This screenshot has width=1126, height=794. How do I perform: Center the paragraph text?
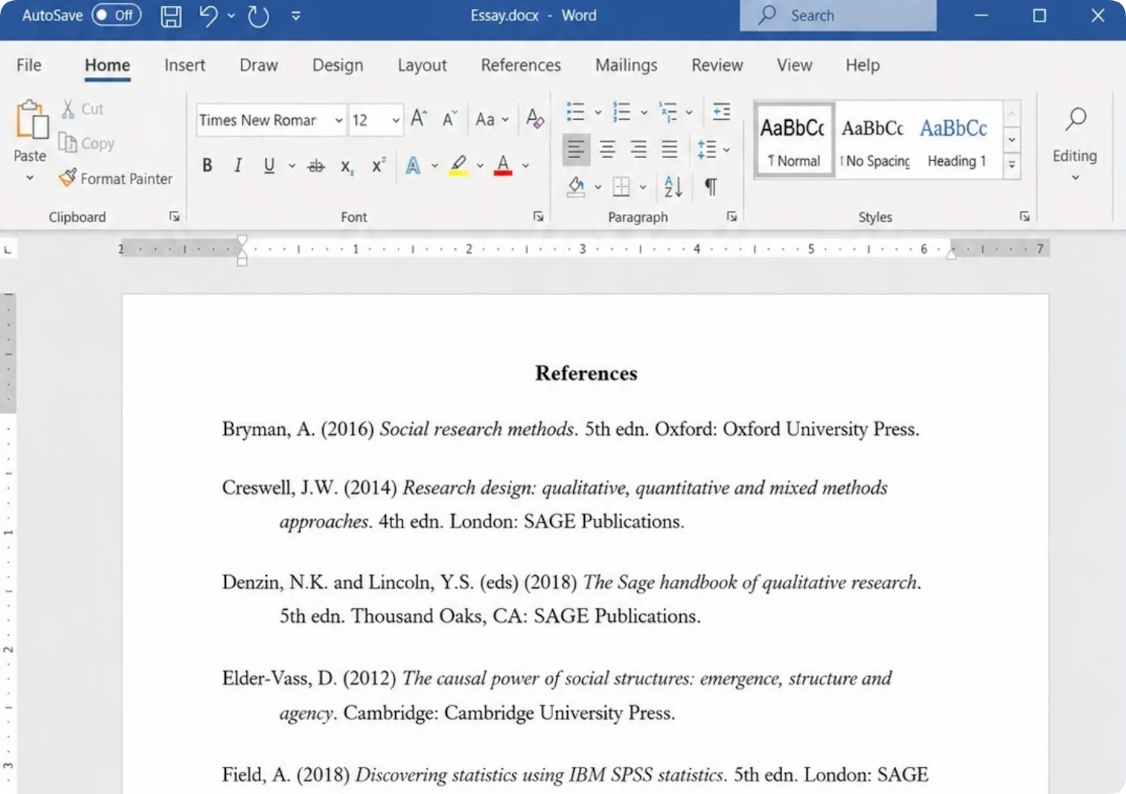click(608, 149)
